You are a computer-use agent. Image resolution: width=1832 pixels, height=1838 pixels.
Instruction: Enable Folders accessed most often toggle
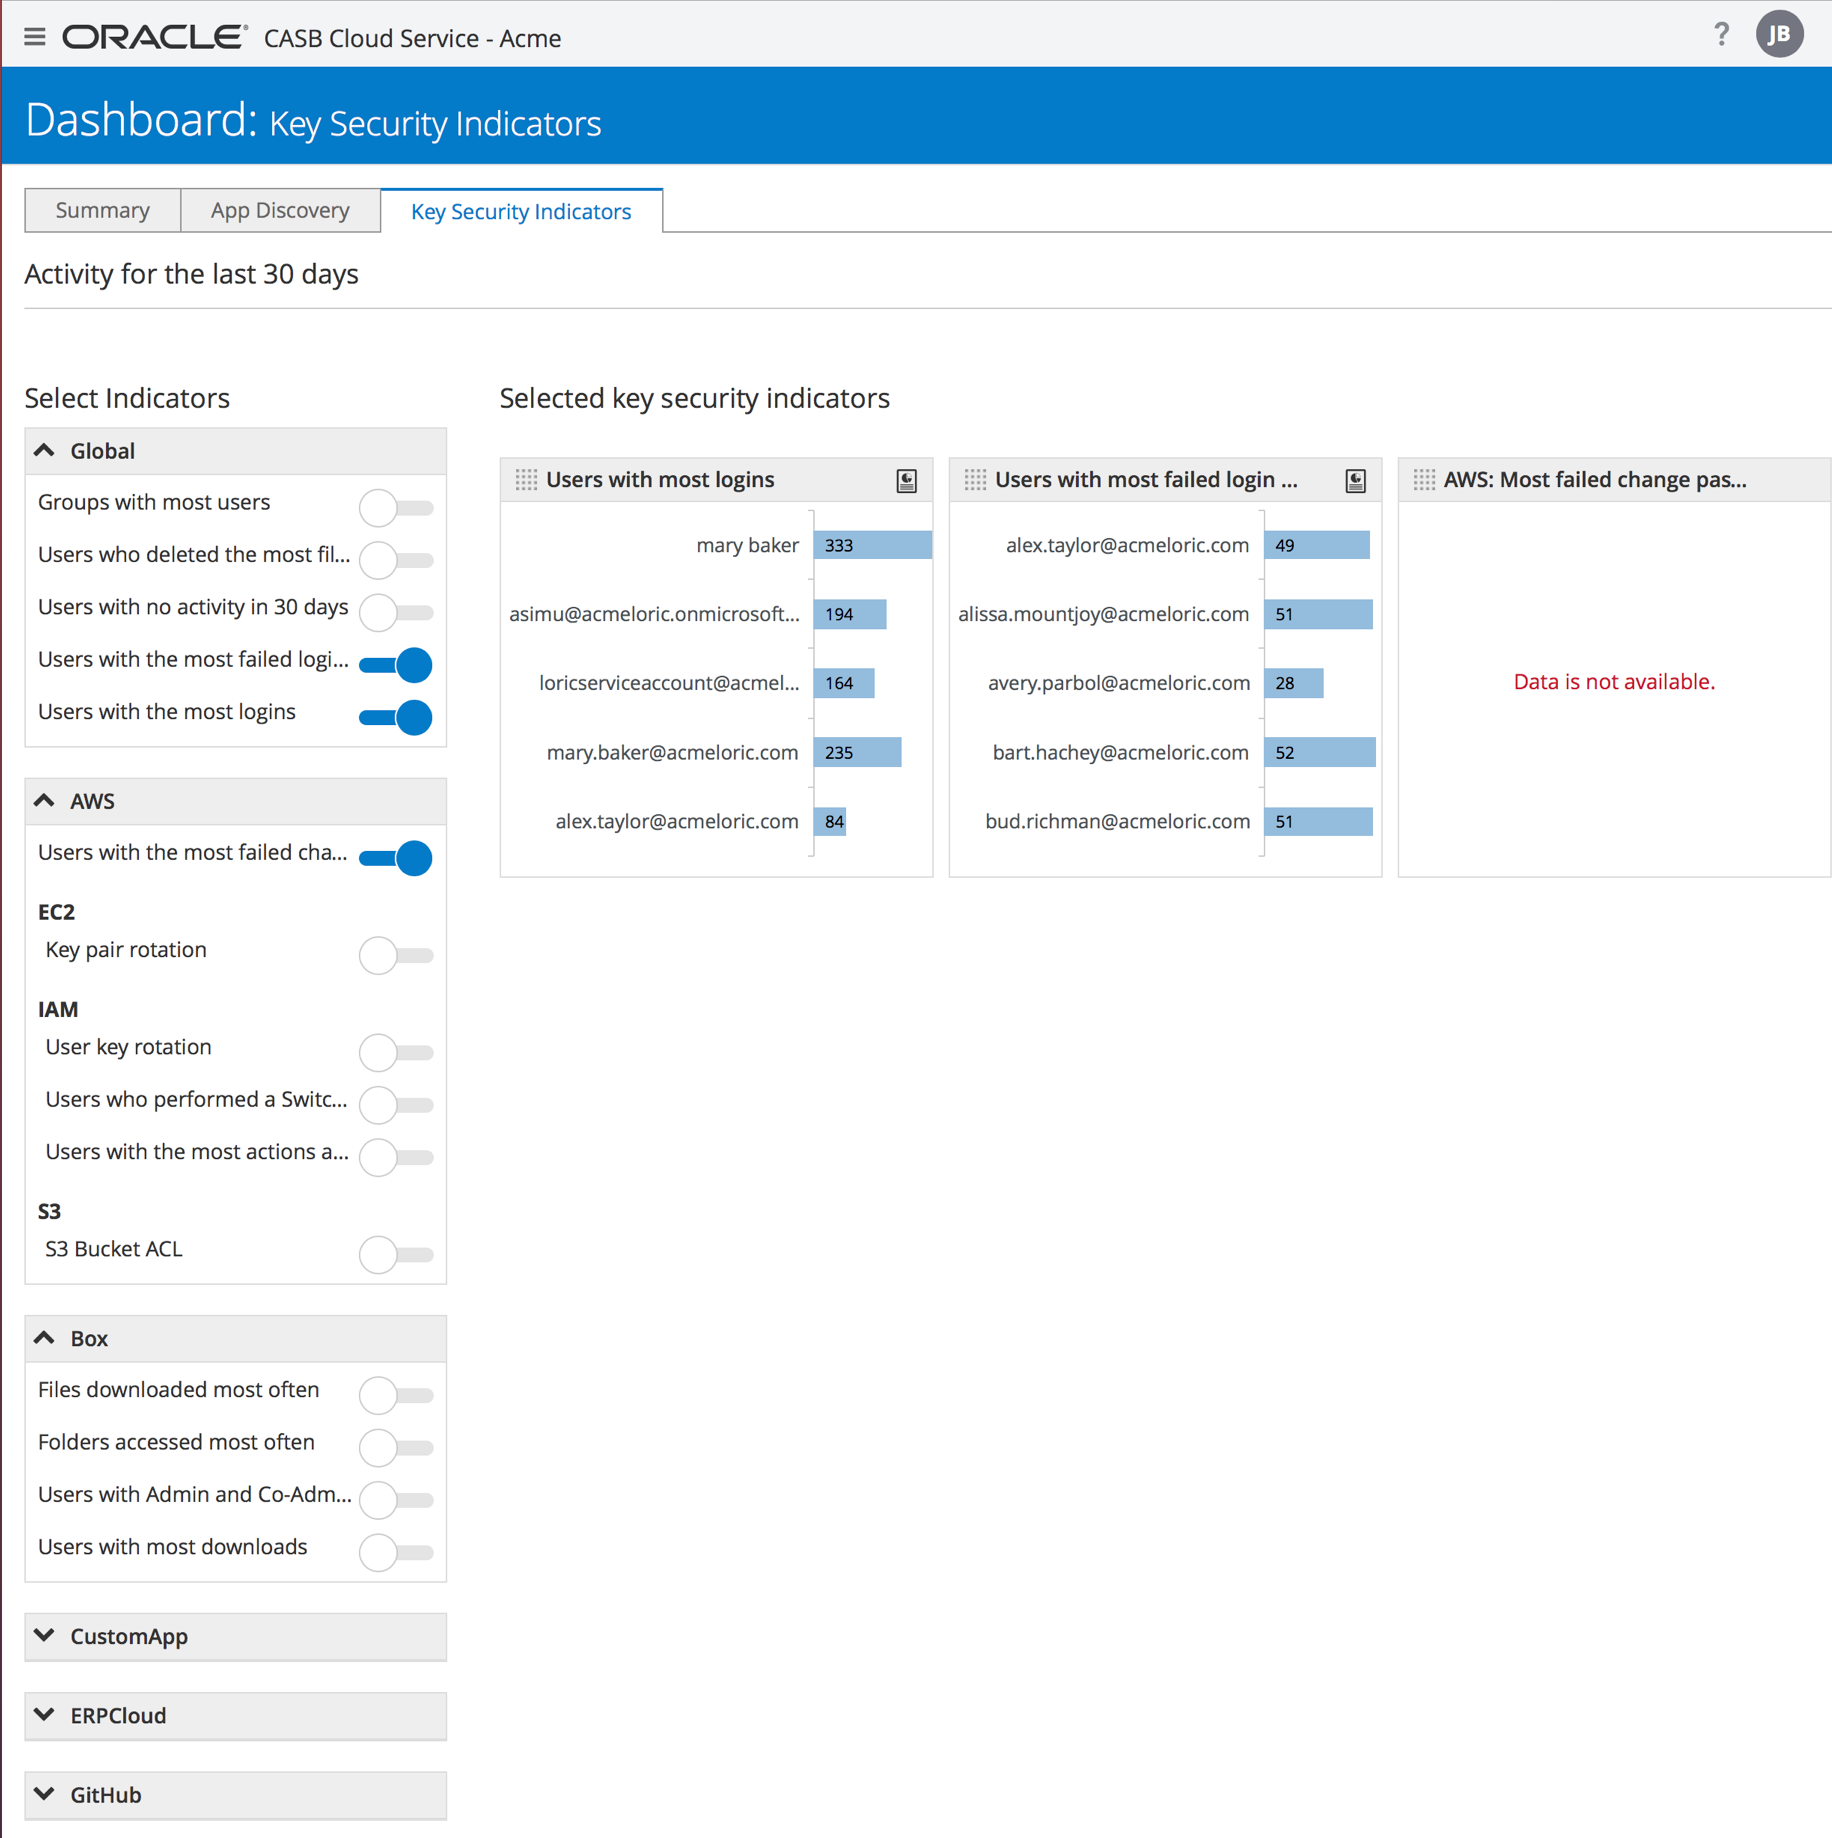[x=396, y=1447]
